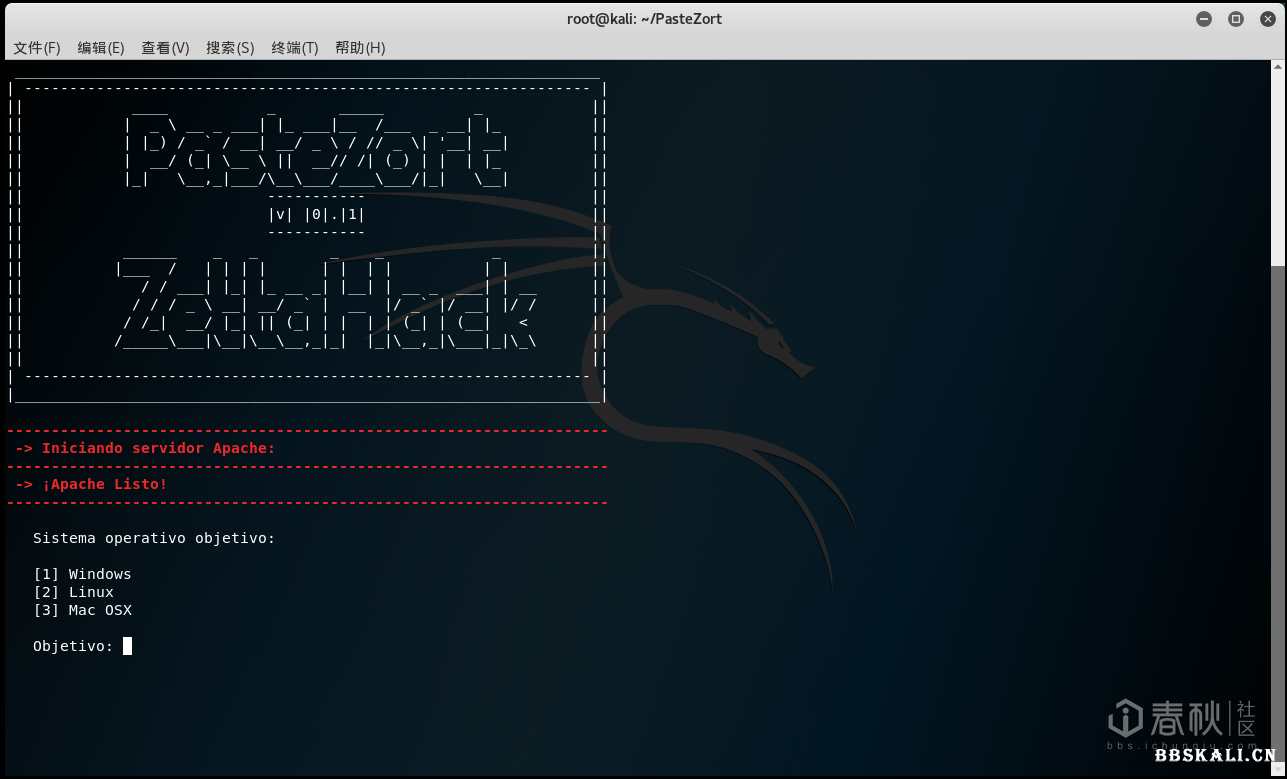The image size is (1287, 779).
Task: Open the 编辑(E) menu
Action: tap(101, 48)
